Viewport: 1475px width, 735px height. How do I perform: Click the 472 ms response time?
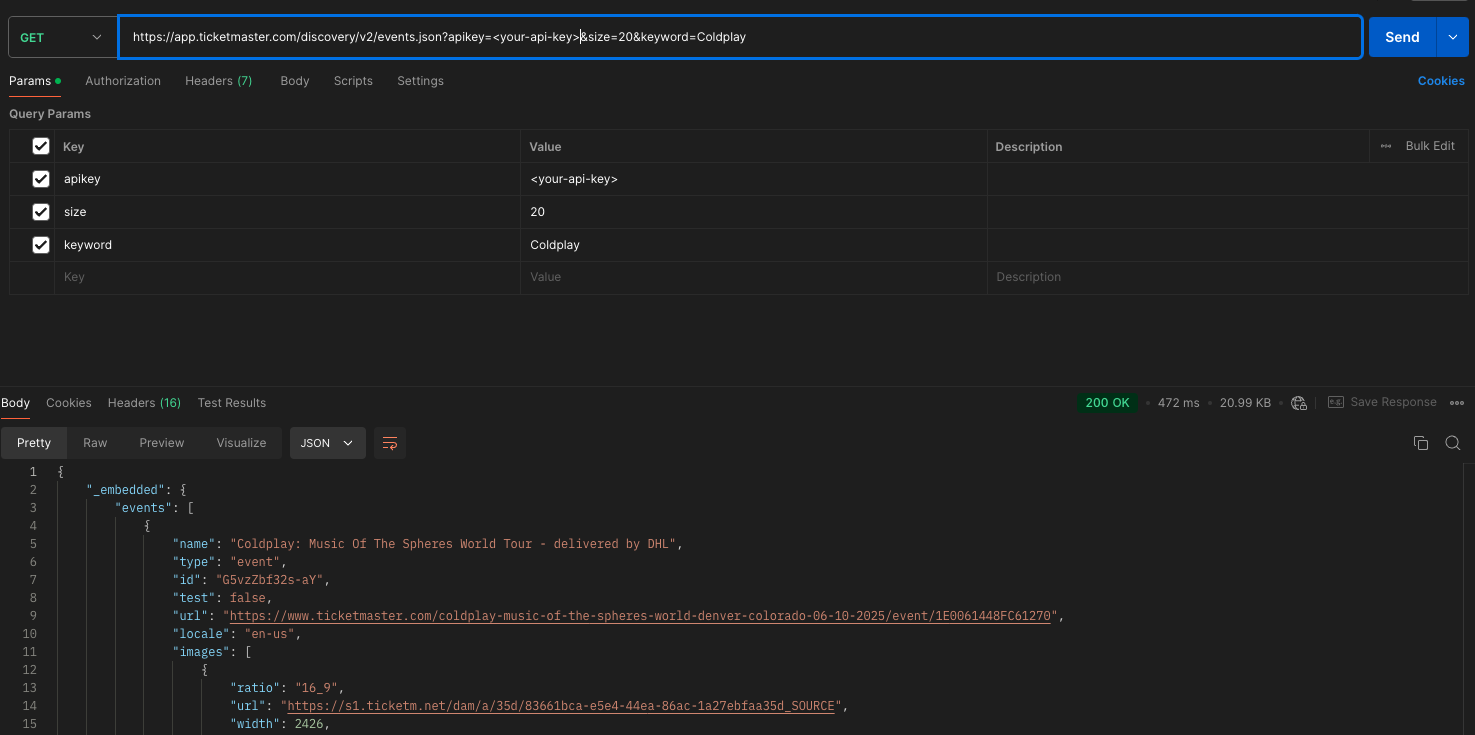pos(1178,403)
